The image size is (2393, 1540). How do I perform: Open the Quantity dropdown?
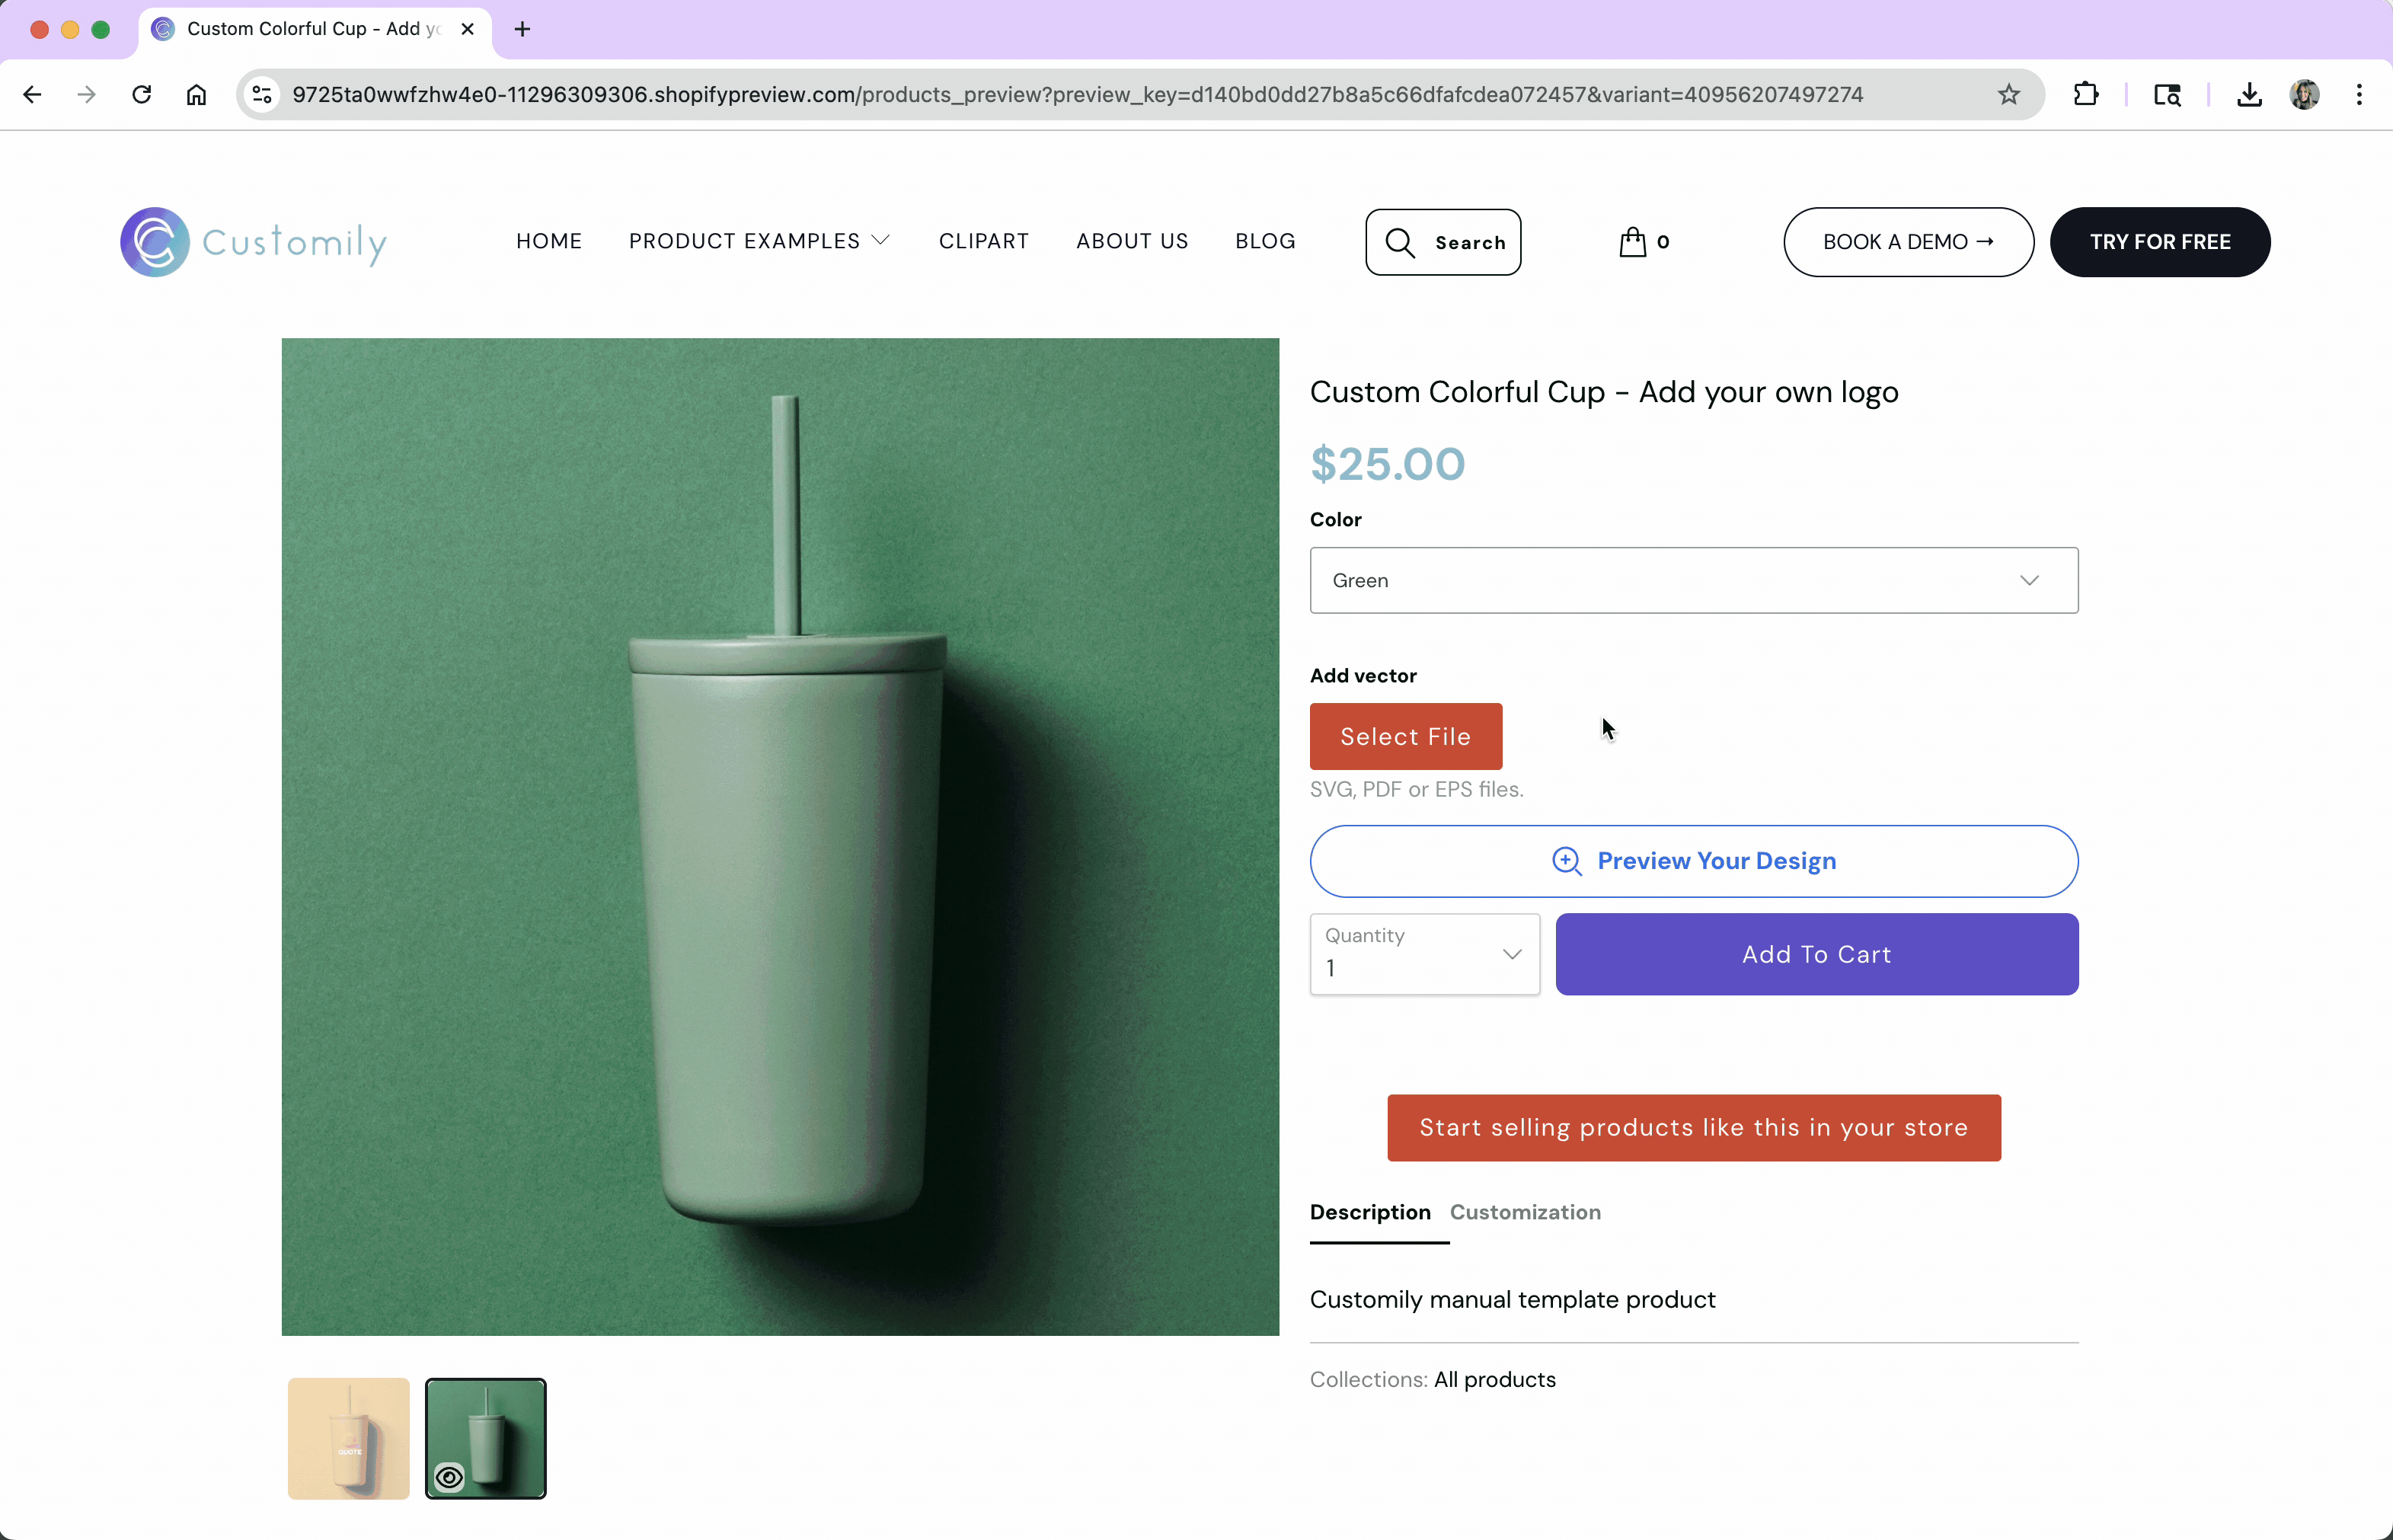click(1424, 954)
